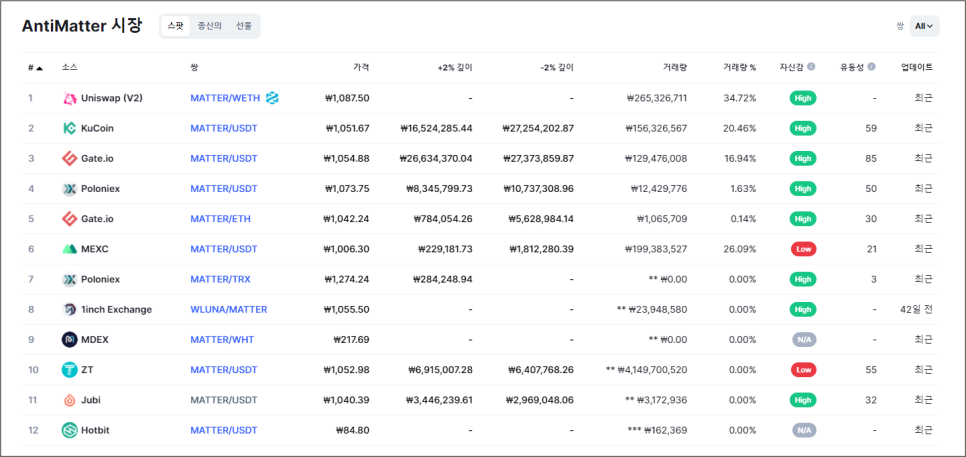Click the ZT exchange logo icon
This screenshot has height=457, width=966.
coord(70,370)
